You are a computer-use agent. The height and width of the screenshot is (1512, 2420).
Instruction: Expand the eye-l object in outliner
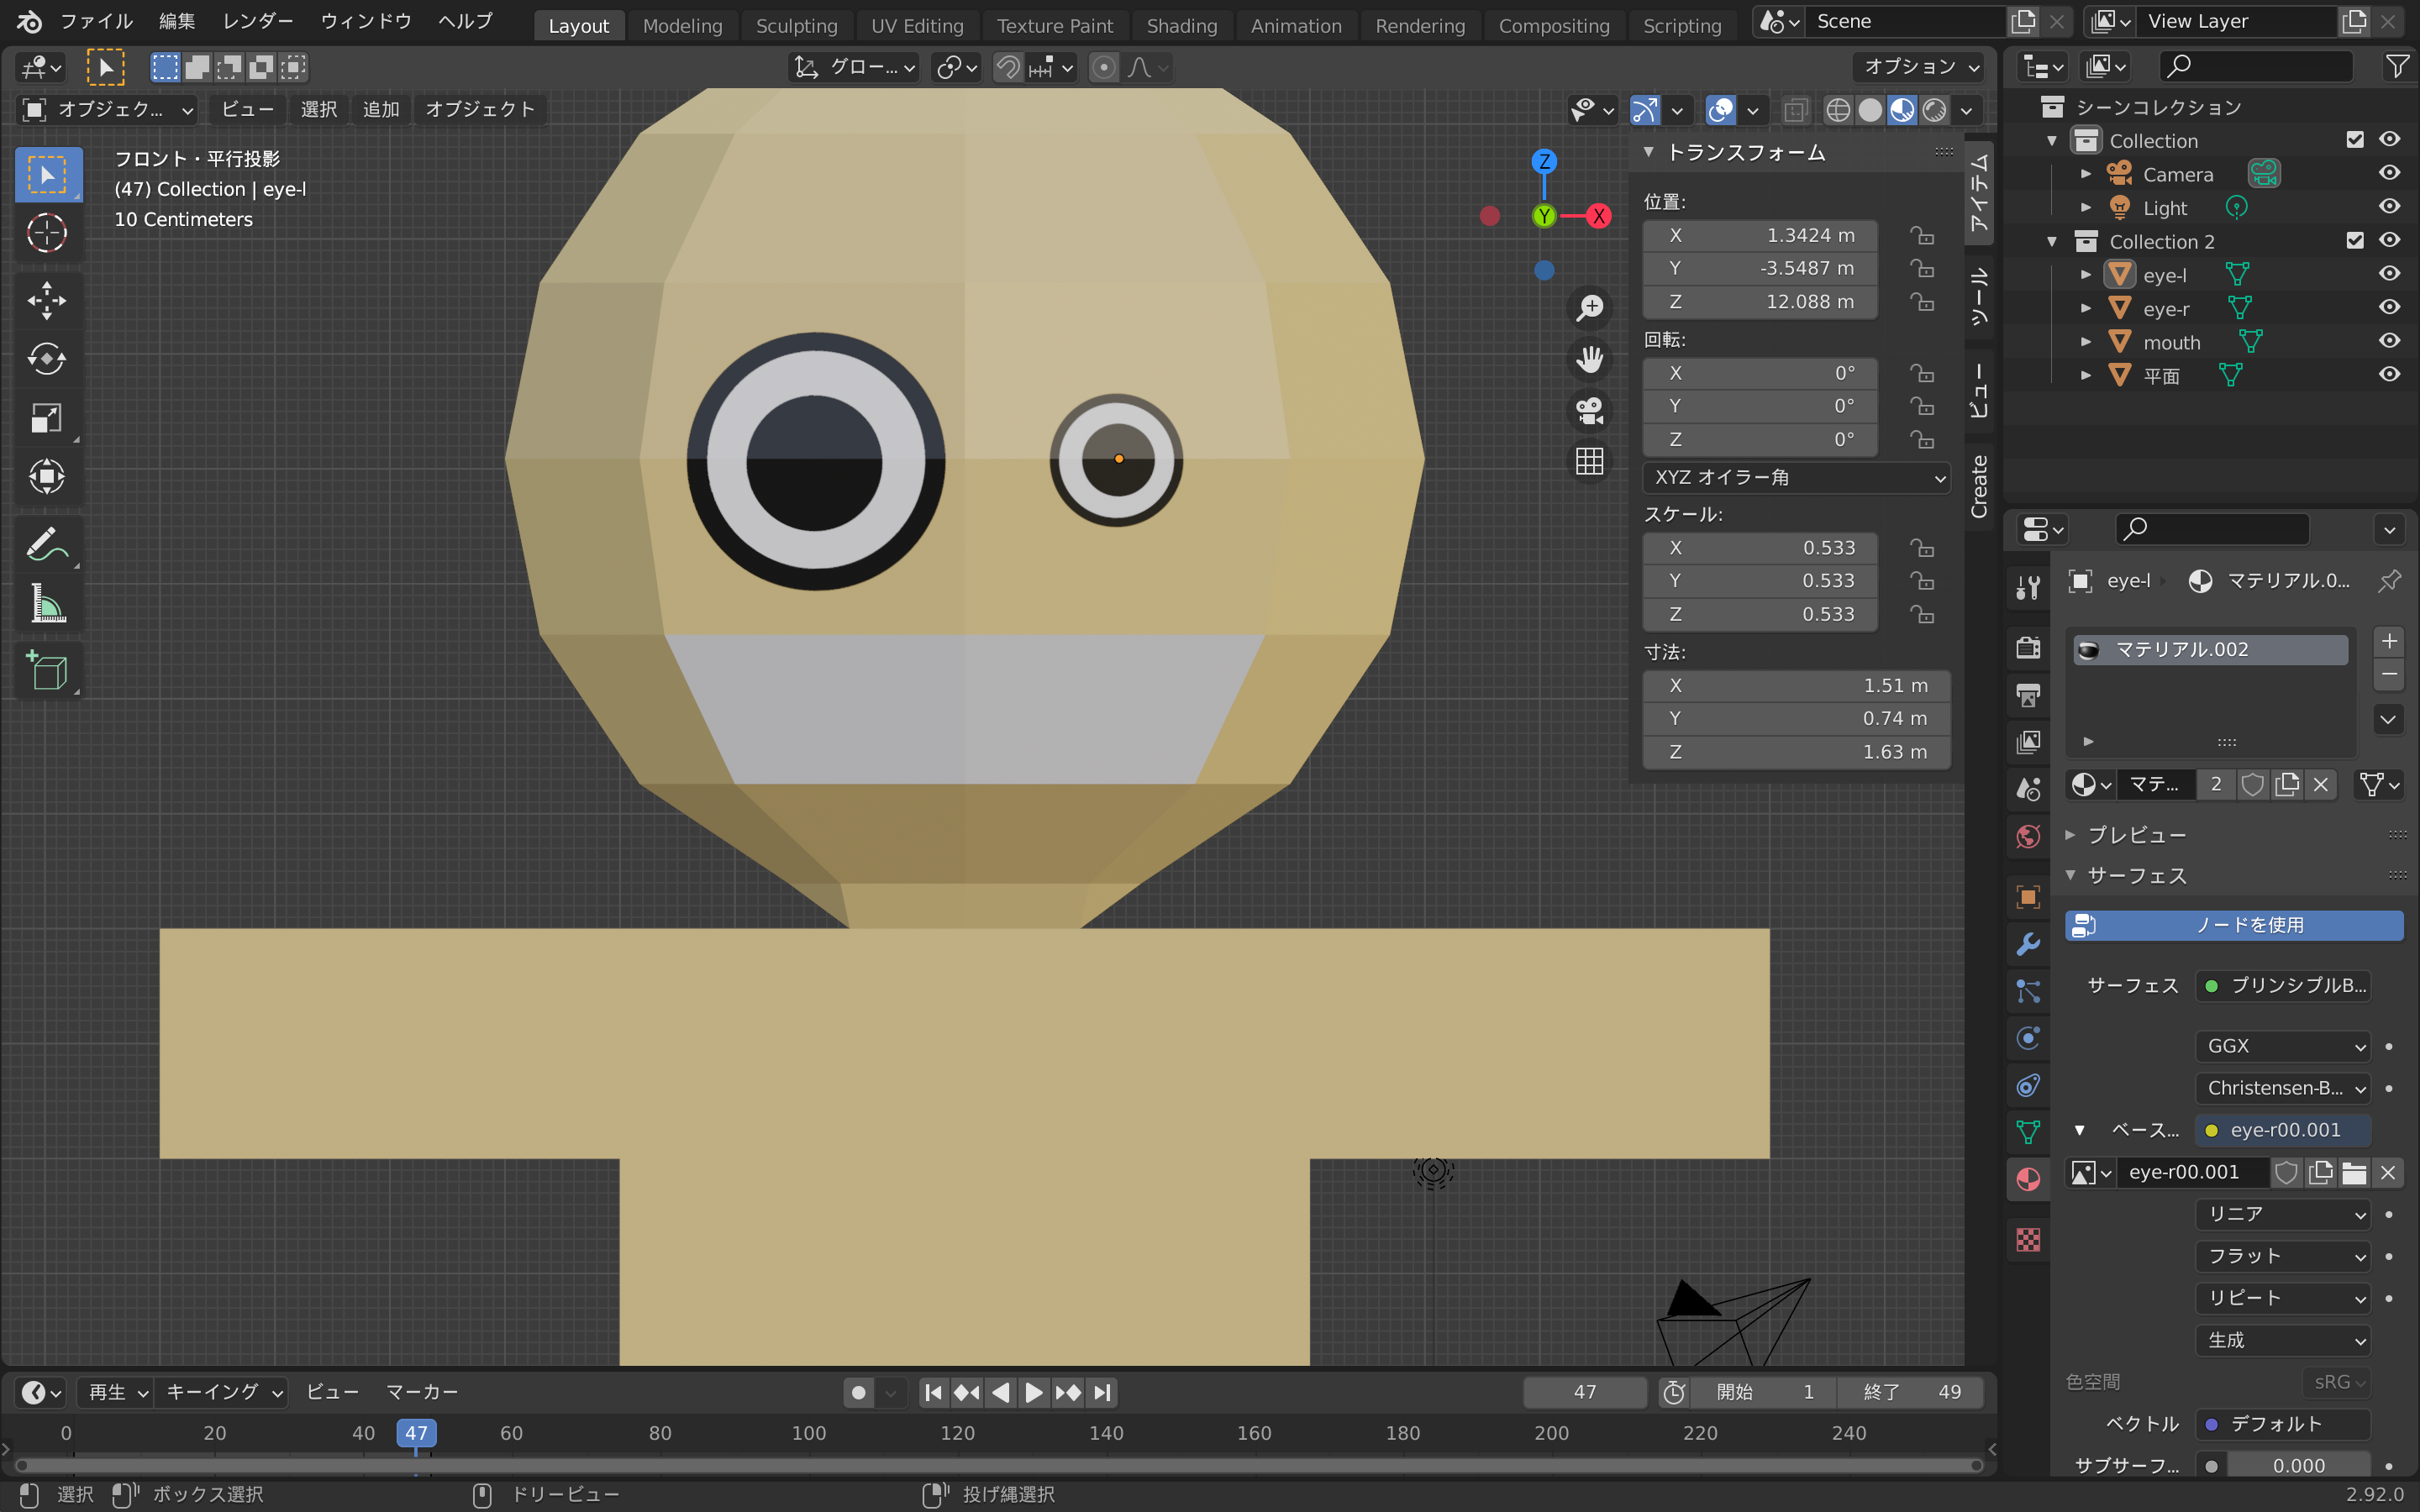pyautogui.click(x=2086, y=275)
